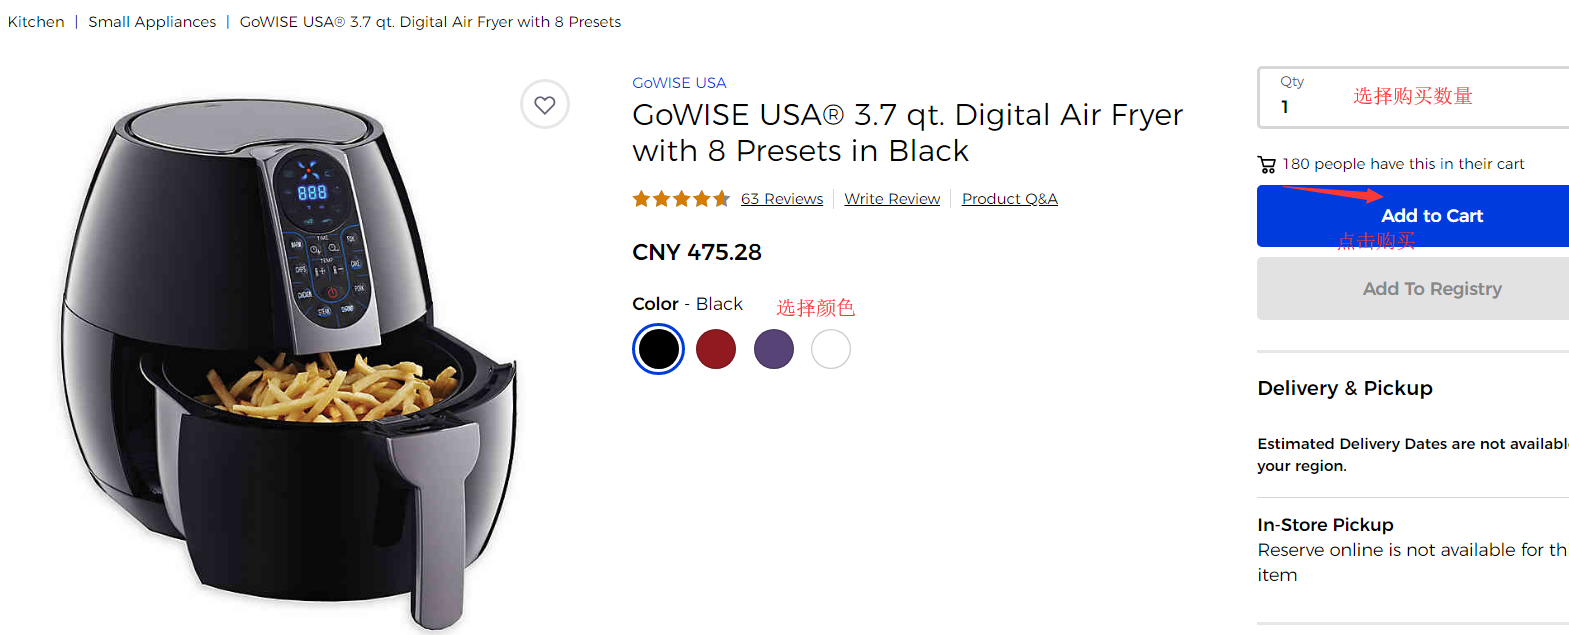This screenshot has height=635, width=1569.
Task: Open Small Appliances breadcrumb
Action: click(152, 22)
